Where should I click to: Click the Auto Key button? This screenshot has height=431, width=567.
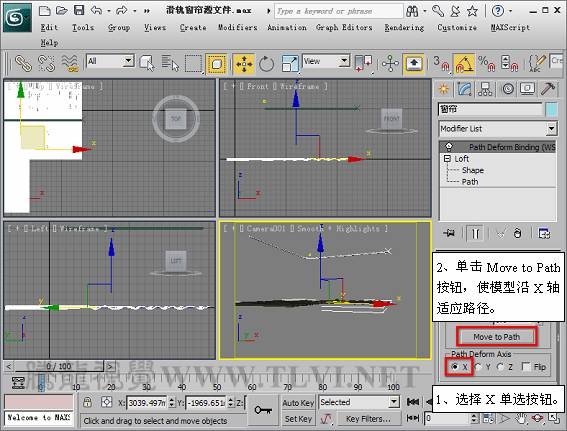pyautogui.click(x=298, y=403)
